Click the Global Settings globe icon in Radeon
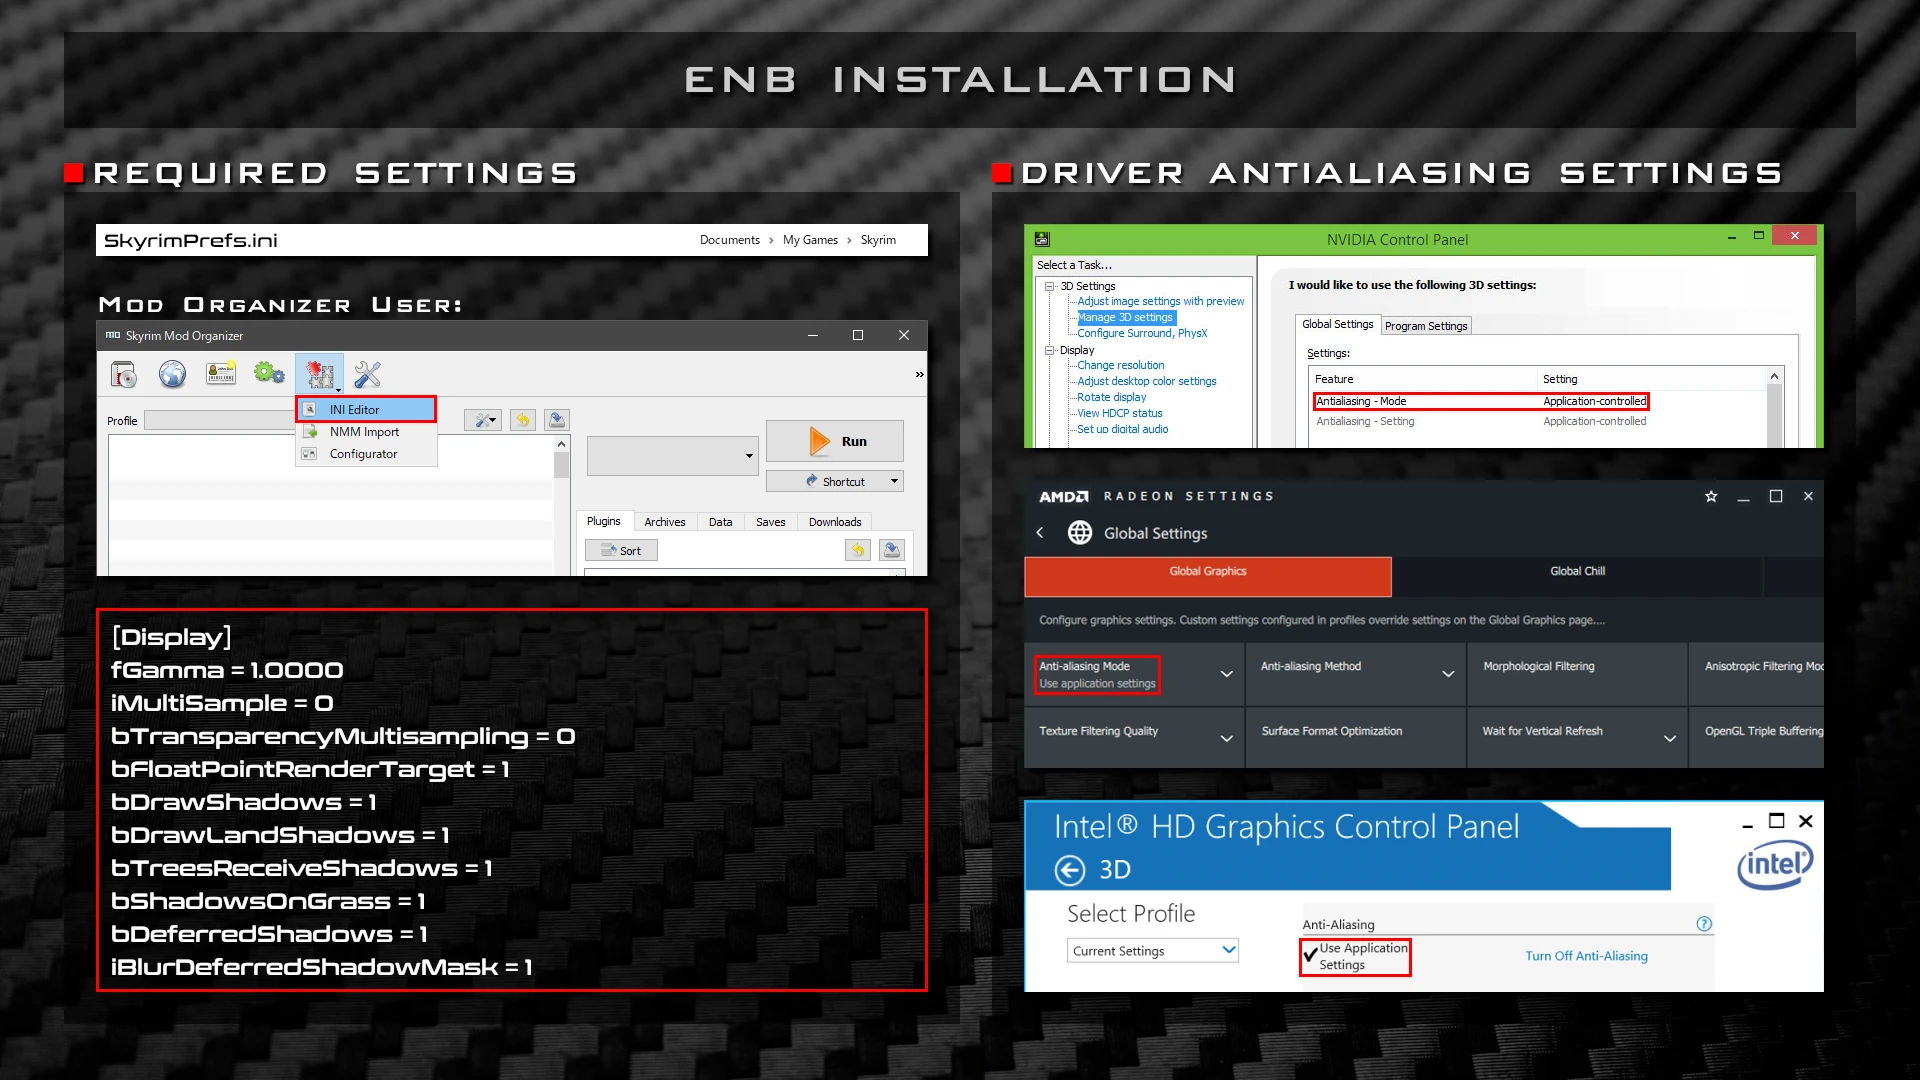 tap(1080, 533)
